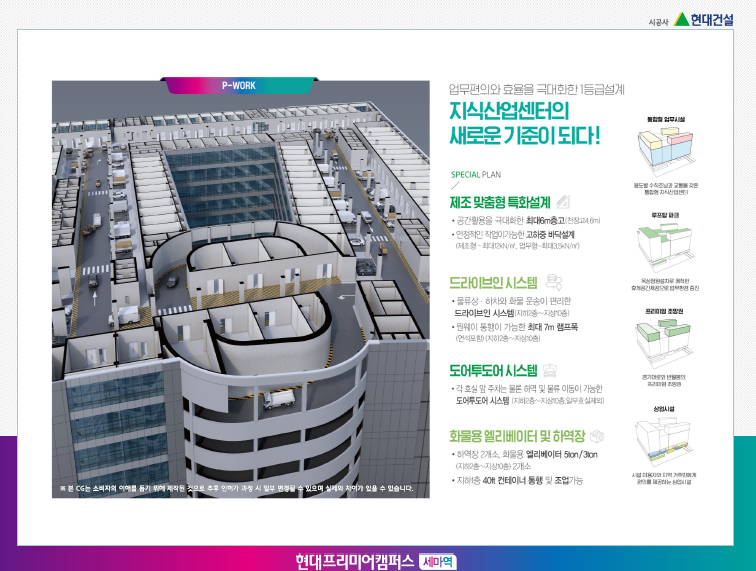Click the 세마역 badge at the bottom
Image resolution: width=756 pixels, height=571 pixels.
pos(437,561)
